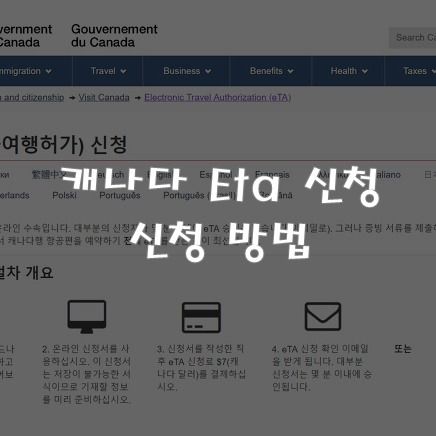Expand the Business menu
The image size is (436, 436).
click(187, 71)
